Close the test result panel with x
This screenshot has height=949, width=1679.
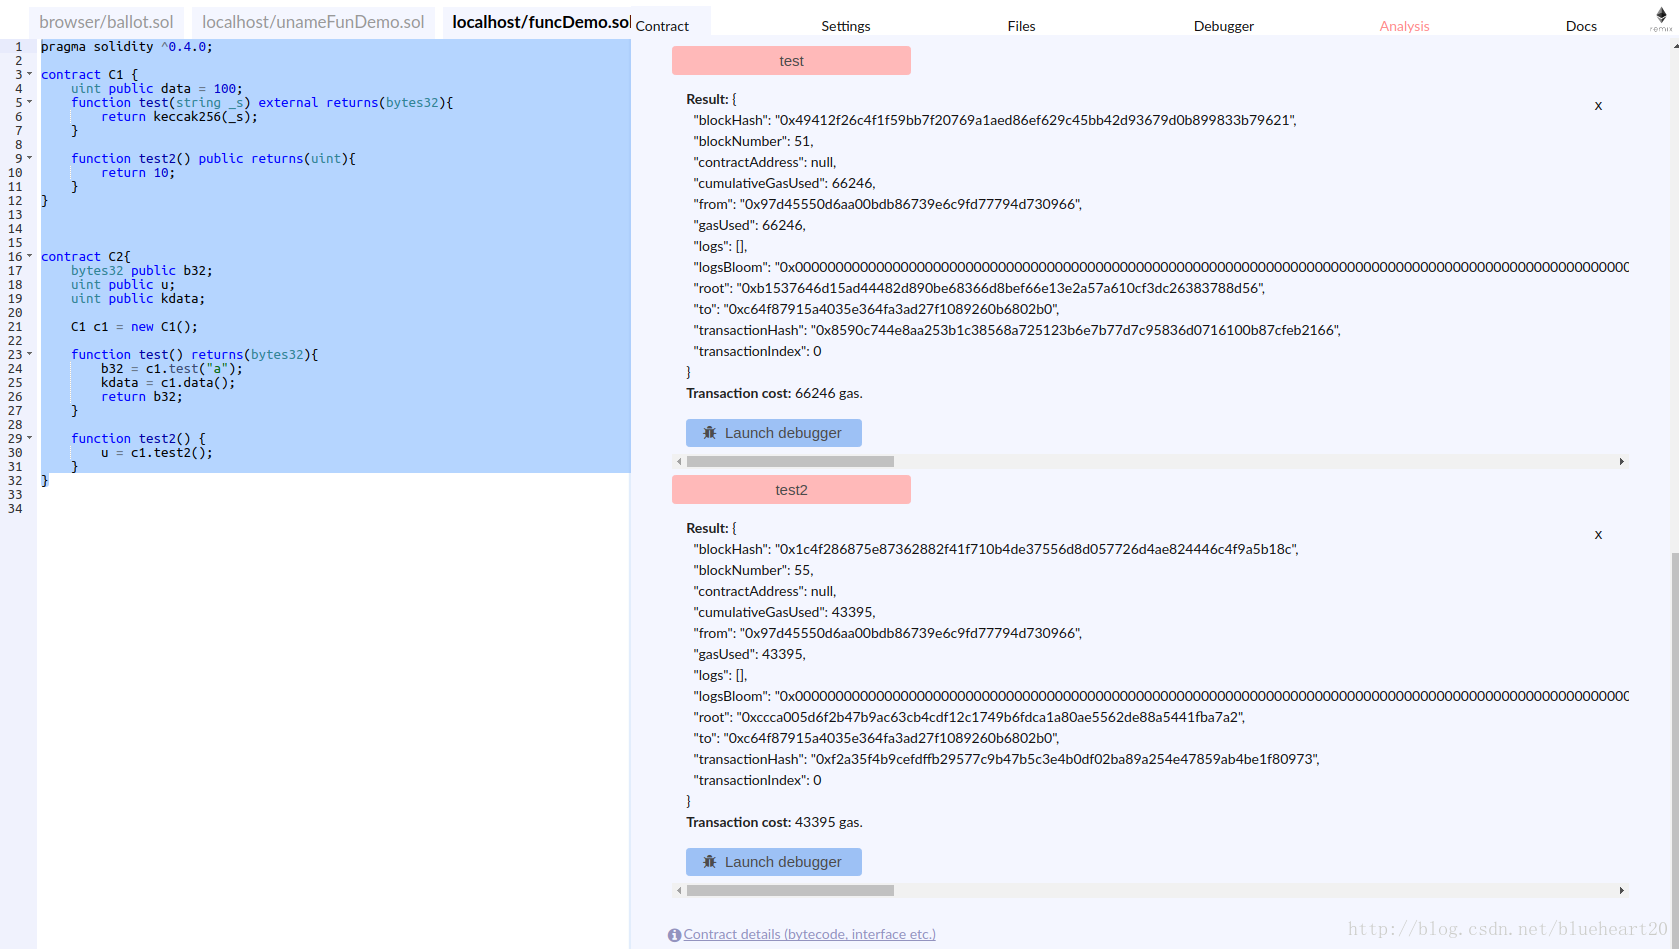click(x=1598, y=106)
